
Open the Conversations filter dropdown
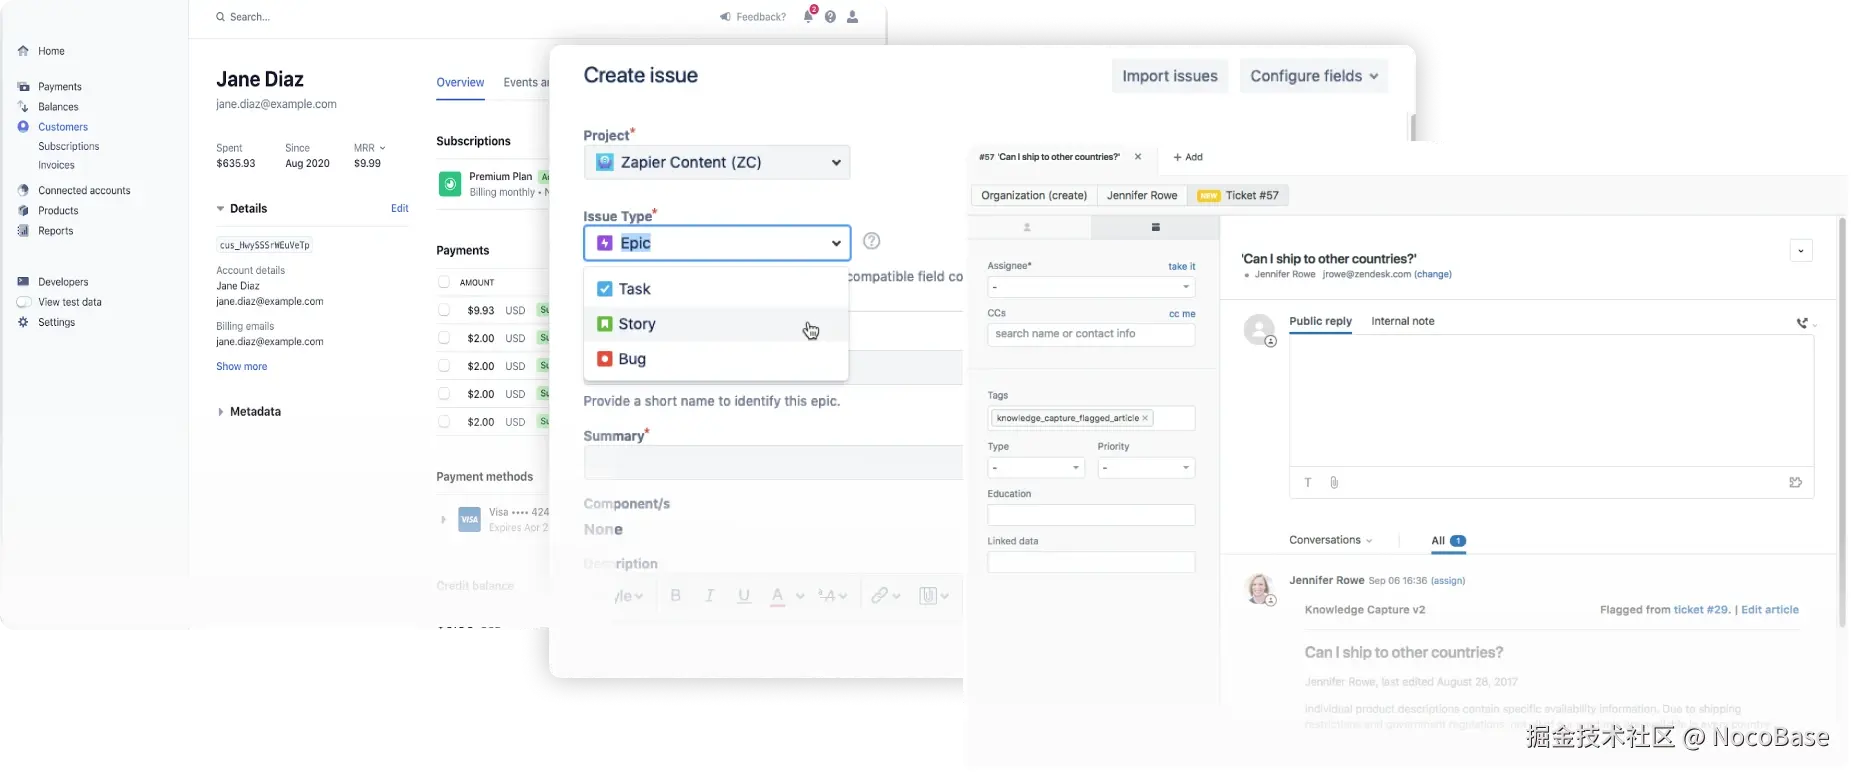point(1330,540)
